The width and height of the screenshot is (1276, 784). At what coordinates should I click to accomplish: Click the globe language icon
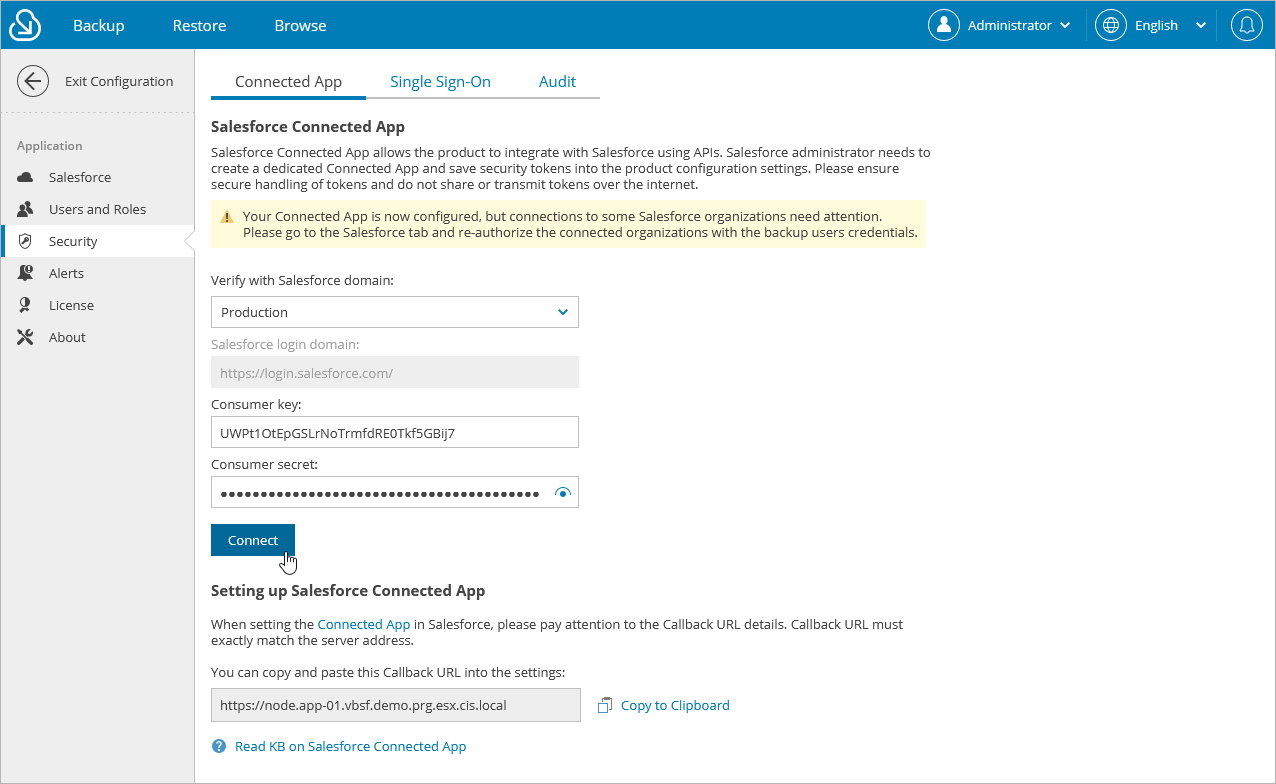tap(1111, 25)
